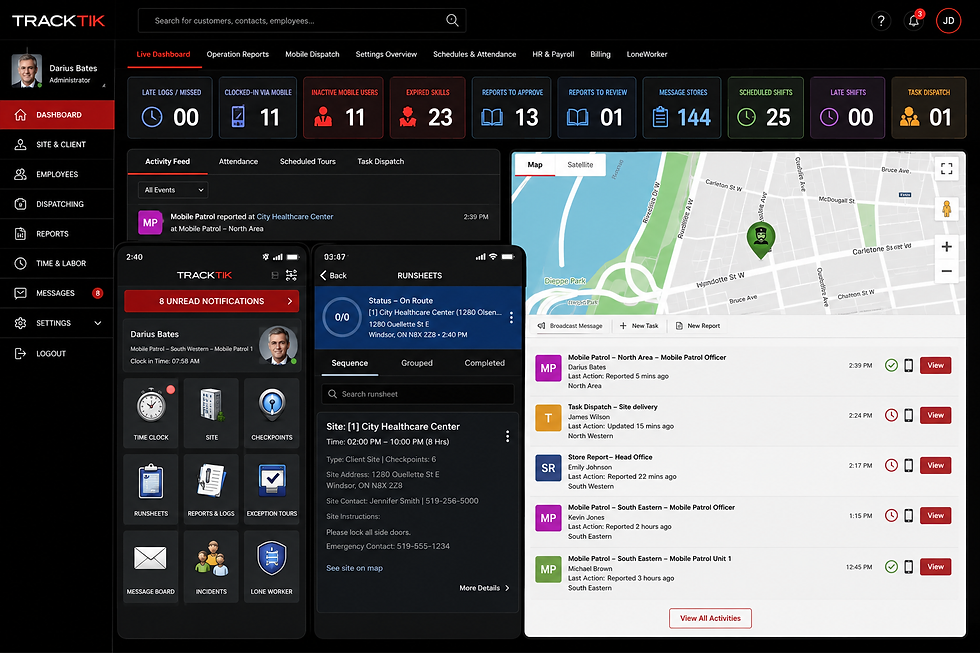Open the See site on map link
The image size is (980, 653).
354,568
